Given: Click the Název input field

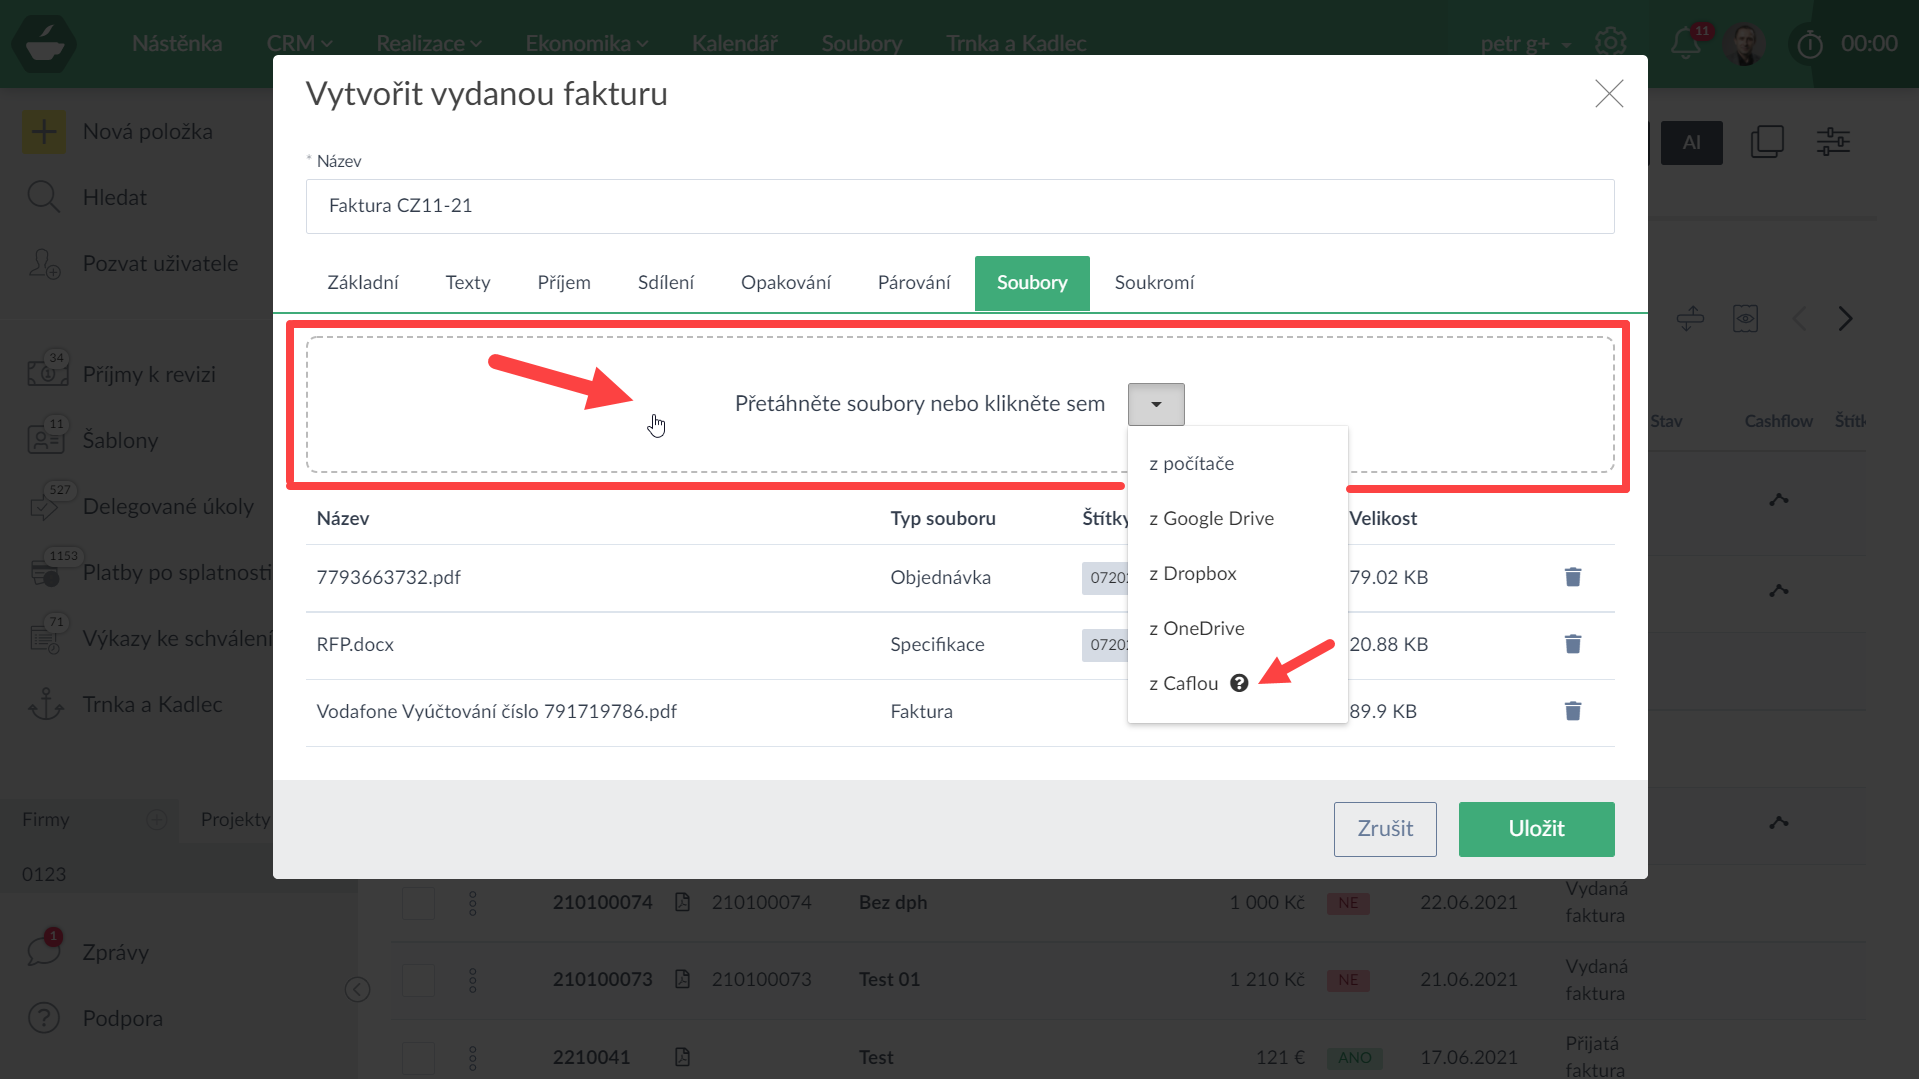Looking at the screenshot, I should pos(959,206).
